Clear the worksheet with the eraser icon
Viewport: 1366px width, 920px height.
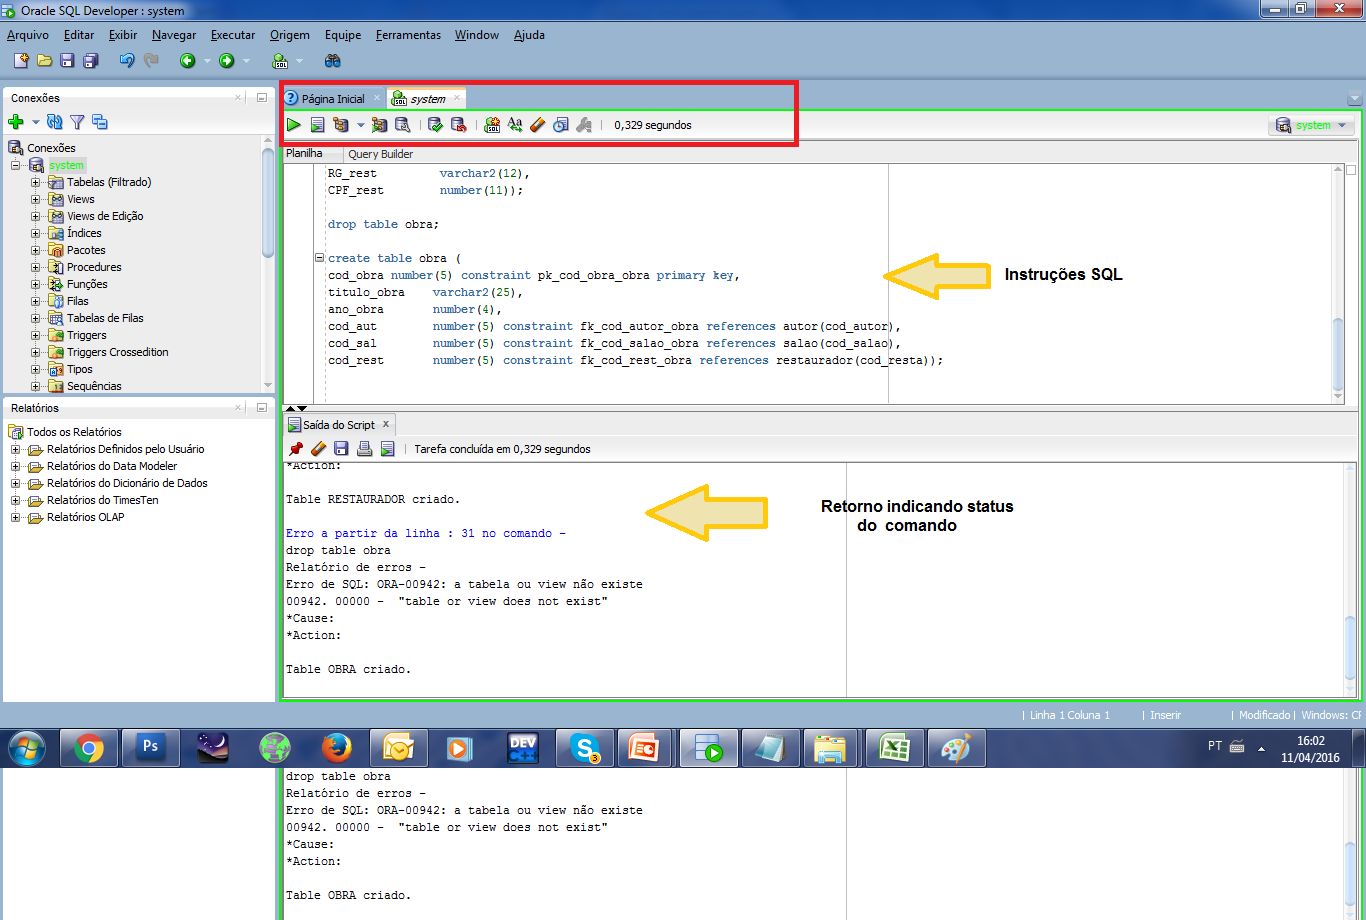pos(537,124)
